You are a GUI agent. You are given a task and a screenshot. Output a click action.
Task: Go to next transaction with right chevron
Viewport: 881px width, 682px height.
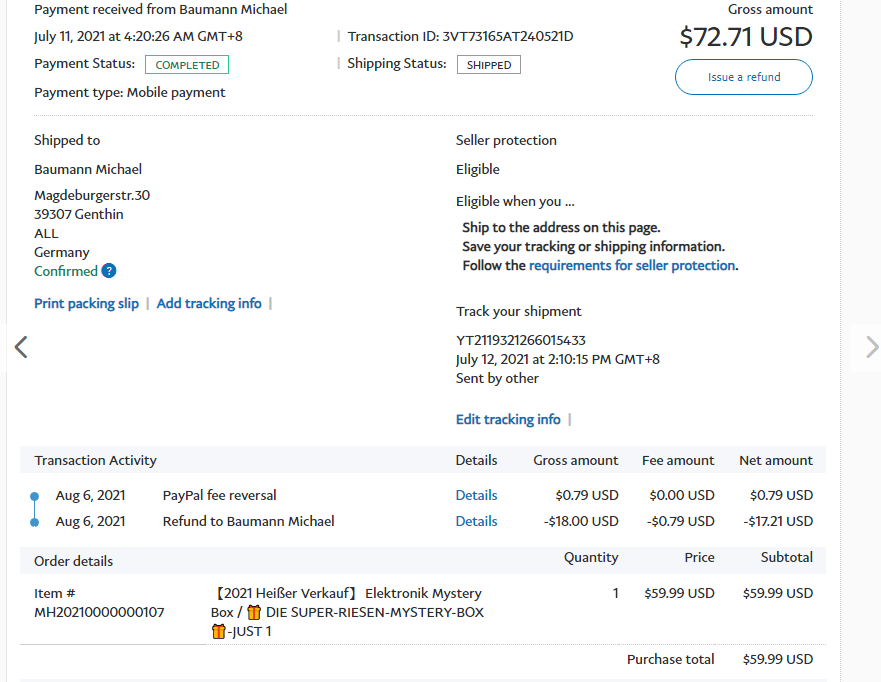(x=871, y=347)
